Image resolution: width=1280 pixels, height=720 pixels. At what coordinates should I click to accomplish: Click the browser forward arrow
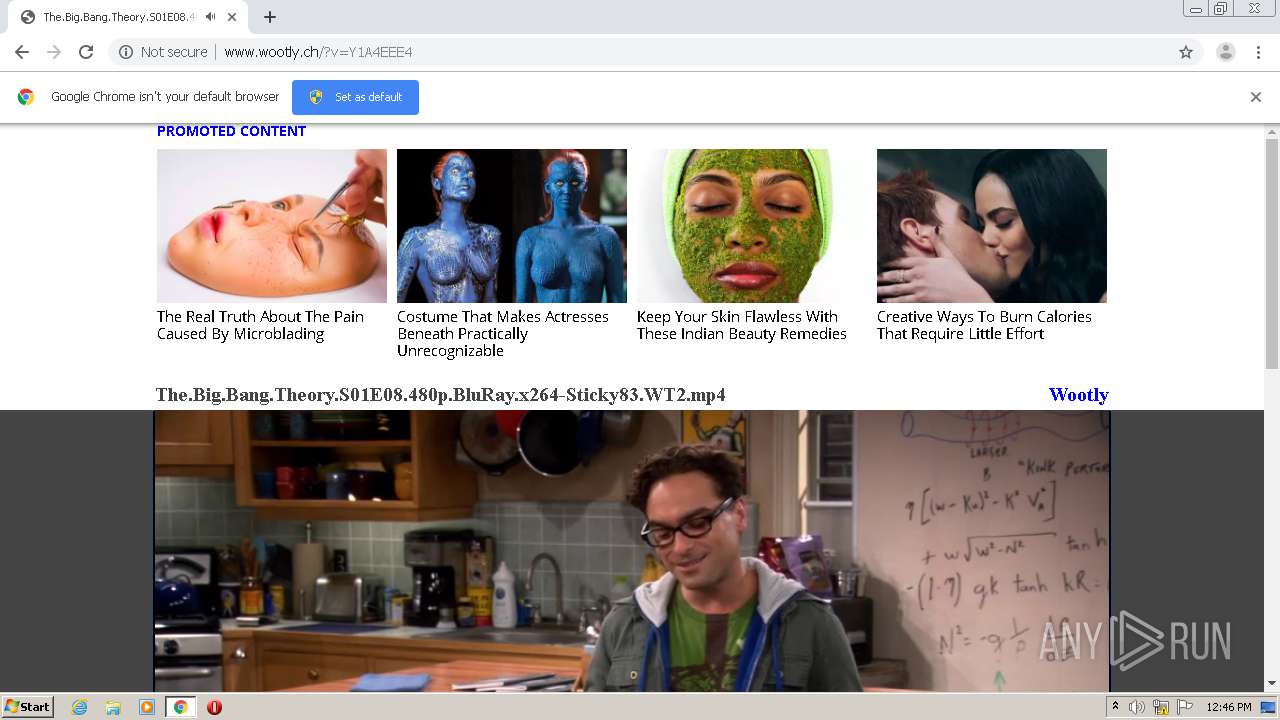pyautogui.click(x=54, y=52)
